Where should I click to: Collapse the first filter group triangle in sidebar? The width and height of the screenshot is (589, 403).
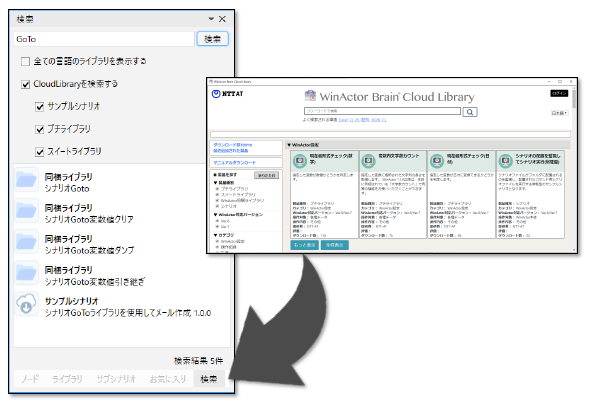coord(215,183)
